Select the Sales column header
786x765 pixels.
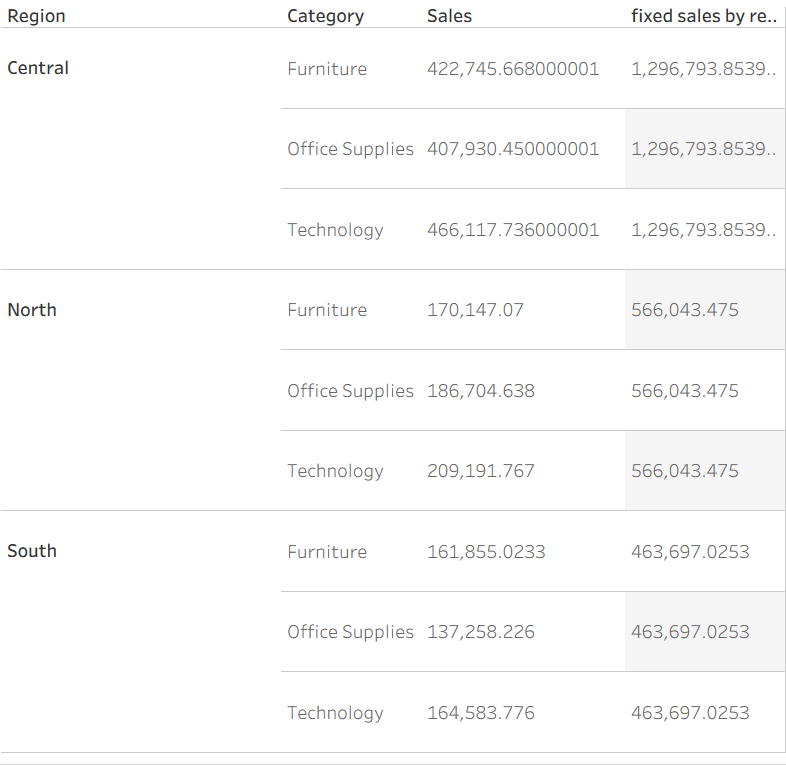pos(449,16)
